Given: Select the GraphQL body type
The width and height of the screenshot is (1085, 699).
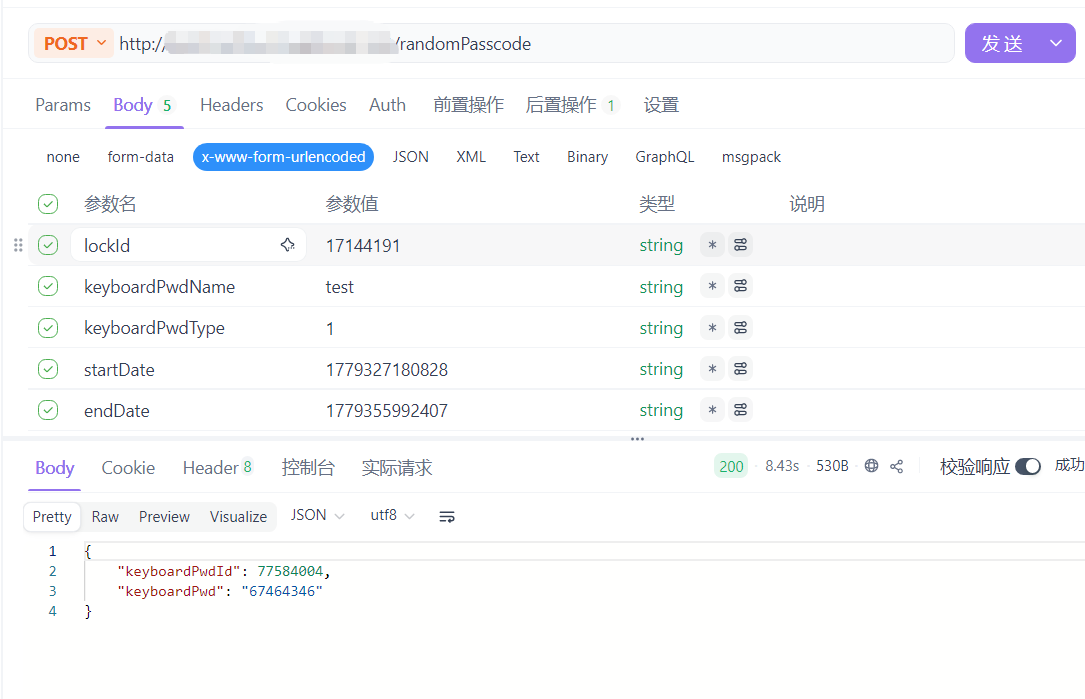Looking at the screenshot, I should [665, 157].
